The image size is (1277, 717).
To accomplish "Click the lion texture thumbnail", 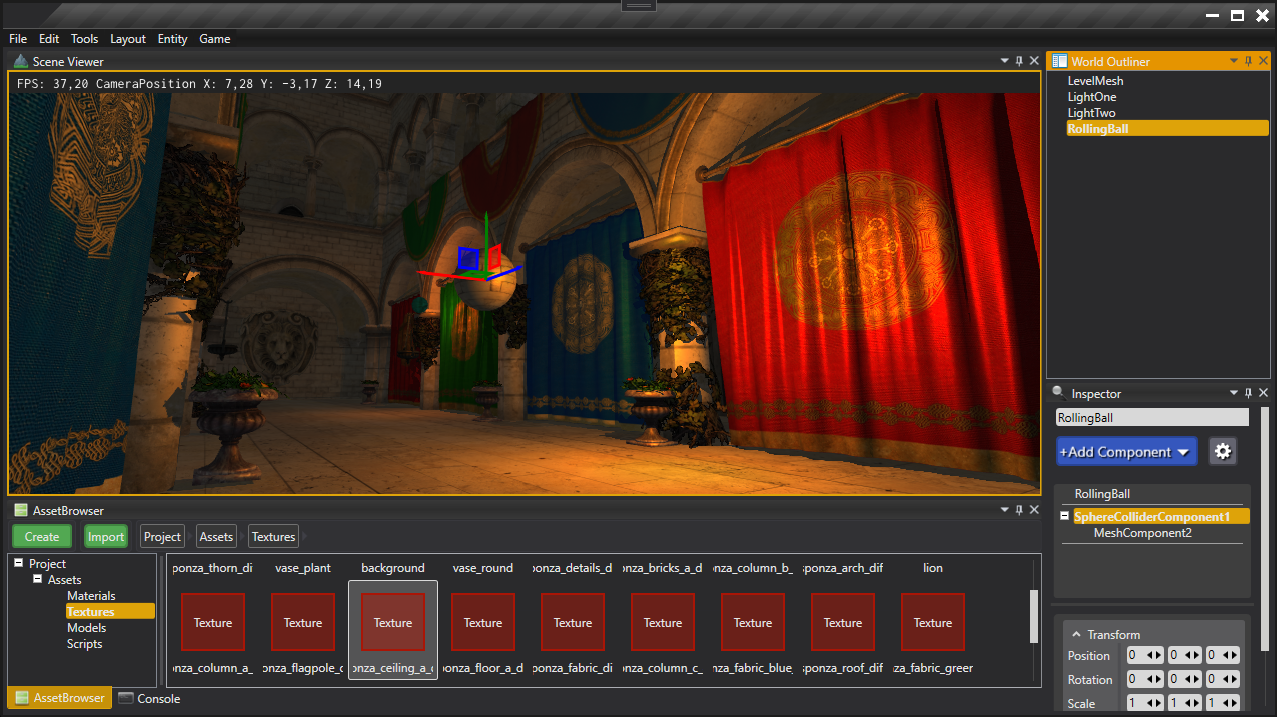I will [932, 622].
